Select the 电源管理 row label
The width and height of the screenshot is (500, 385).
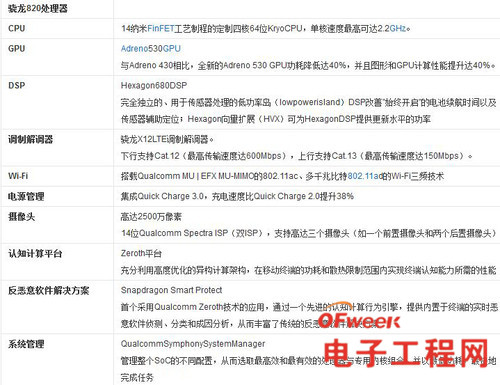coord(26,197)
